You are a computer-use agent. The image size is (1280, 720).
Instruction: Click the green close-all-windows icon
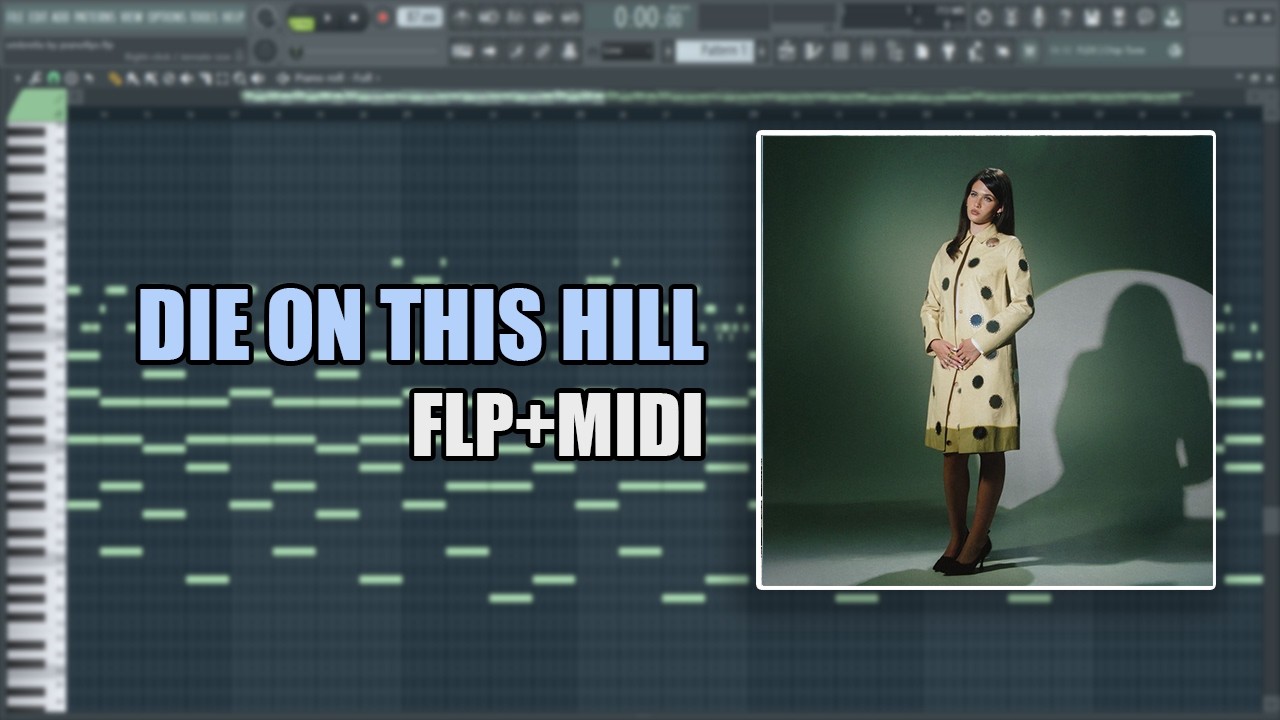(1029, 51)
